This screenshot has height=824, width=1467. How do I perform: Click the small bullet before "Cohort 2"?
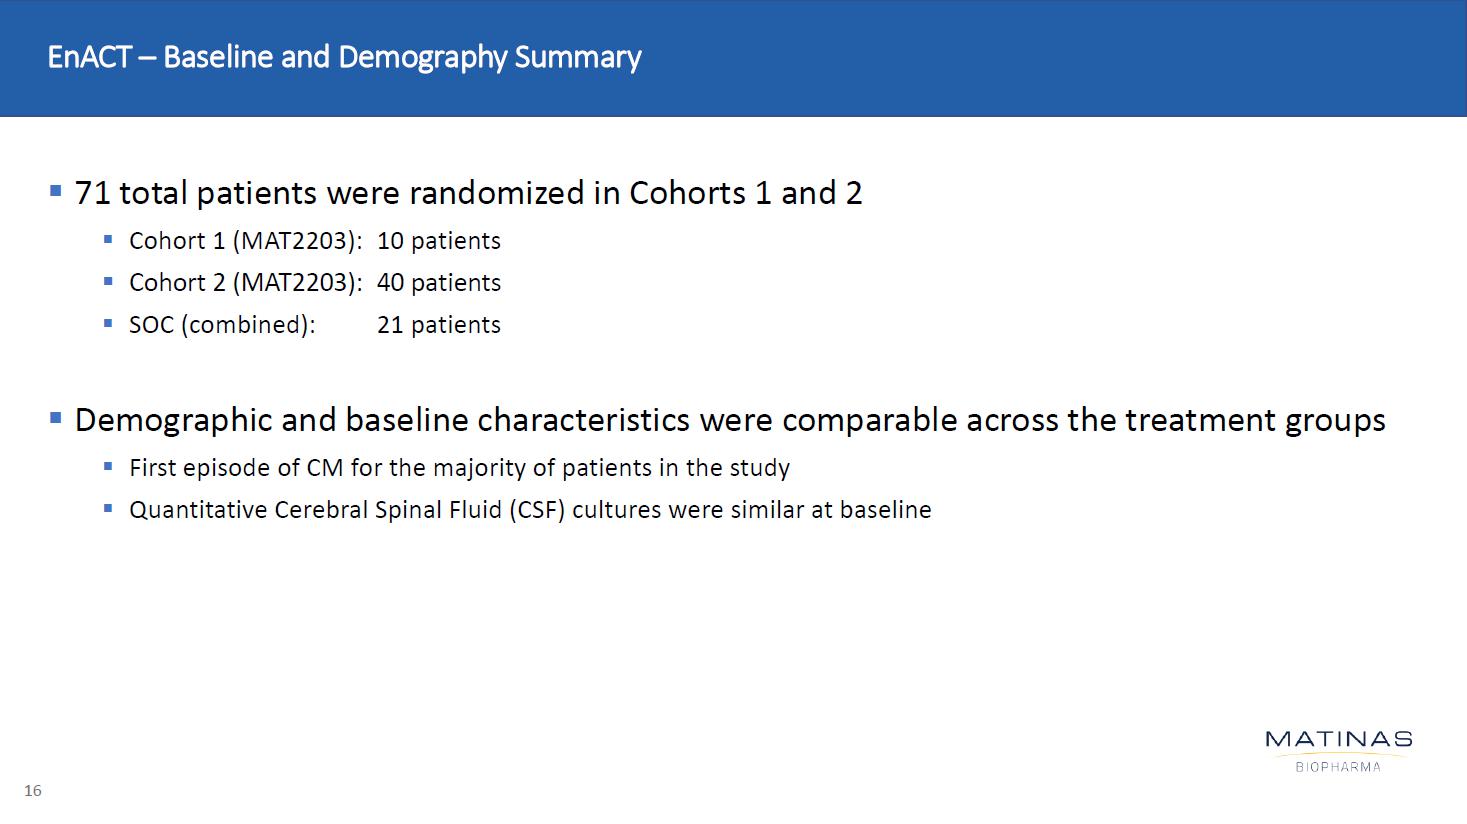[108, 281]
